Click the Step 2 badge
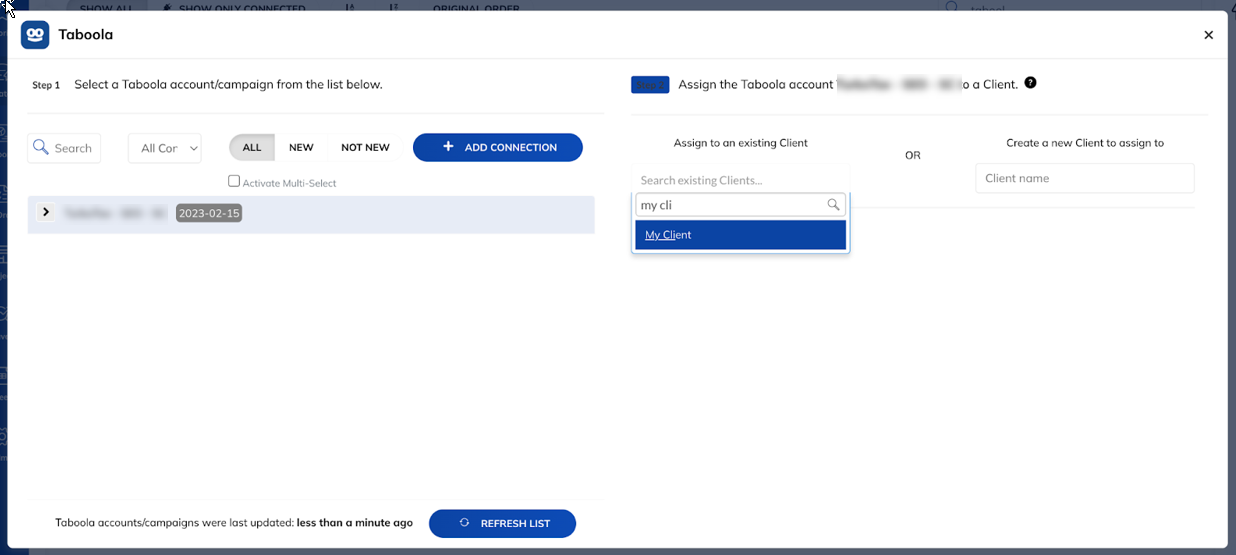 pyautogui.click(x=650, y=85)
